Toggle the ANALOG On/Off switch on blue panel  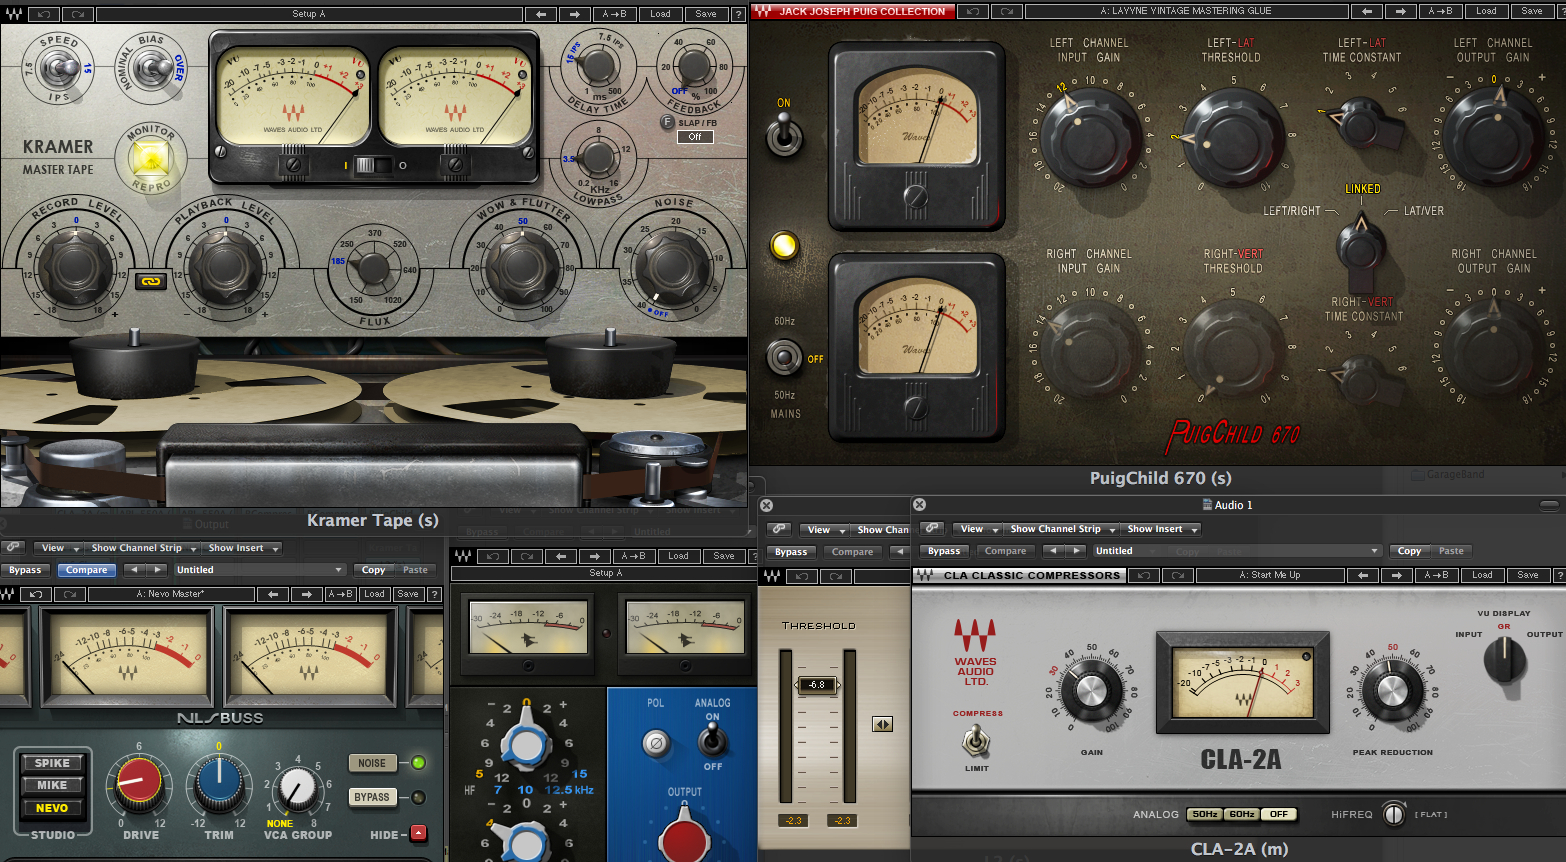(712, 740)
